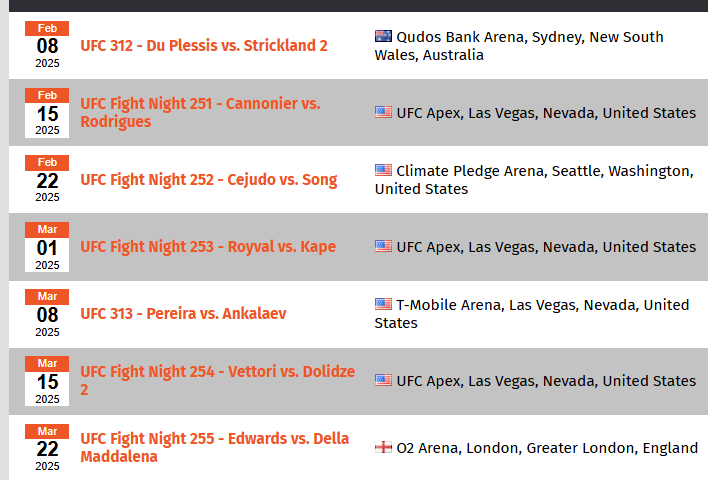
Task: Click the US flag in the Feb 15 row
Action: [x=383, y=113]
